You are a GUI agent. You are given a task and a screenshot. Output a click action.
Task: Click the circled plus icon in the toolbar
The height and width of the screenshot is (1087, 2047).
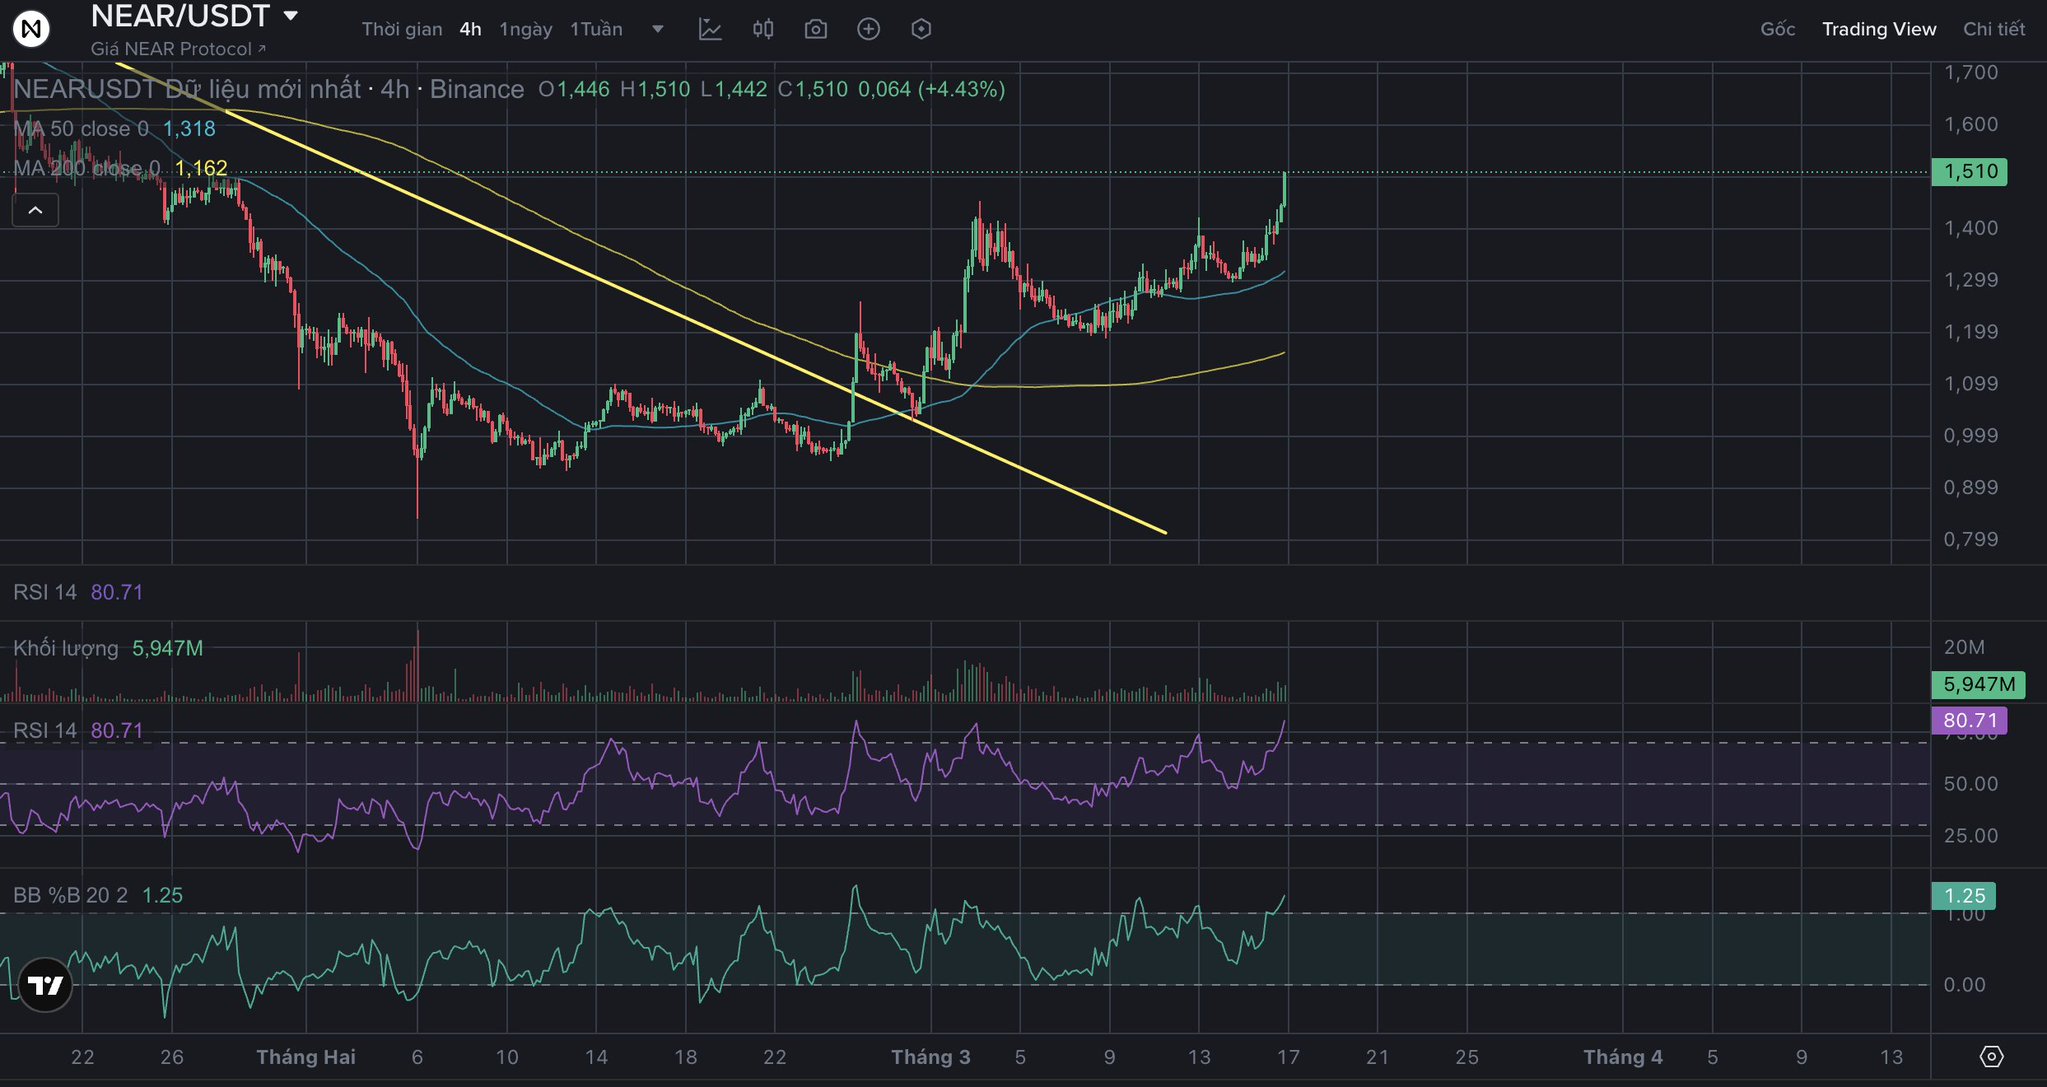tap(869, 29)
